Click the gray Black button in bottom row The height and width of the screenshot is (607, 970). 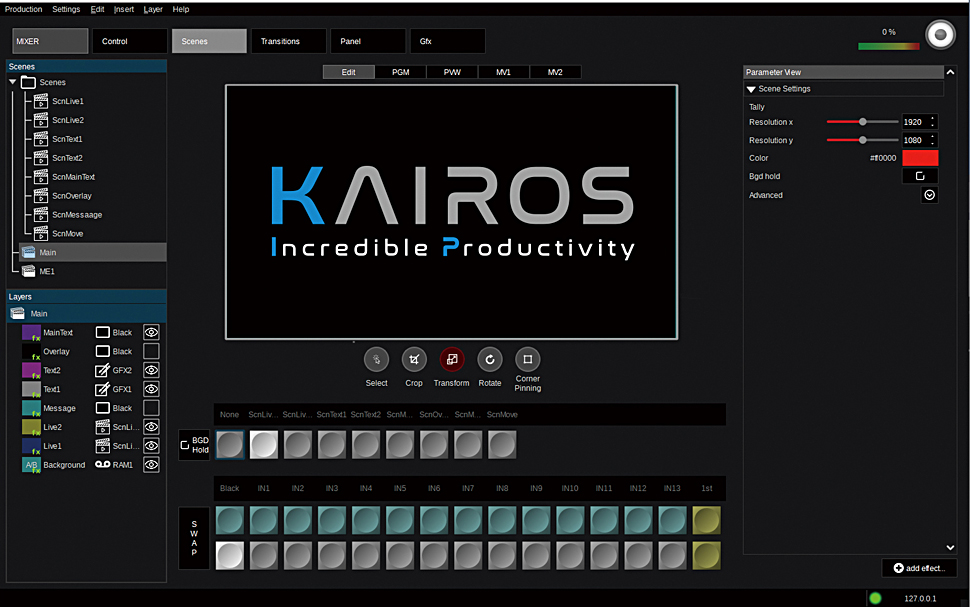tap(230, 555)
